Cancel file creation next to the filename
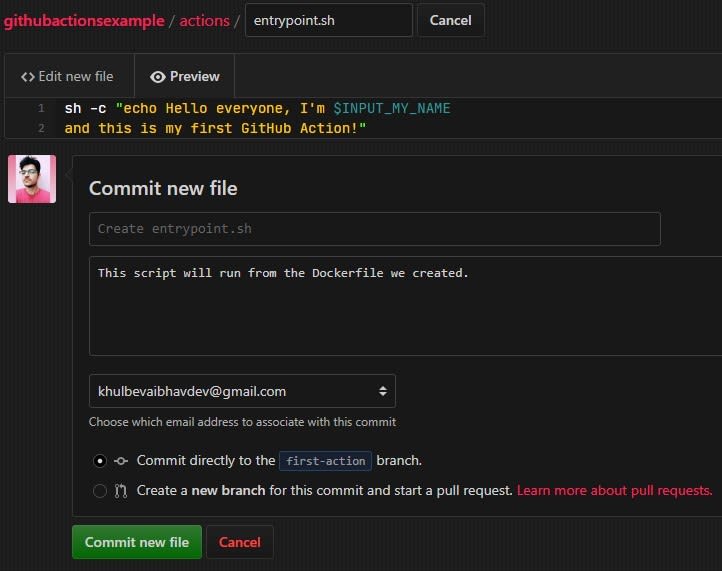722x571 pixels. click(x=450, y=20)
